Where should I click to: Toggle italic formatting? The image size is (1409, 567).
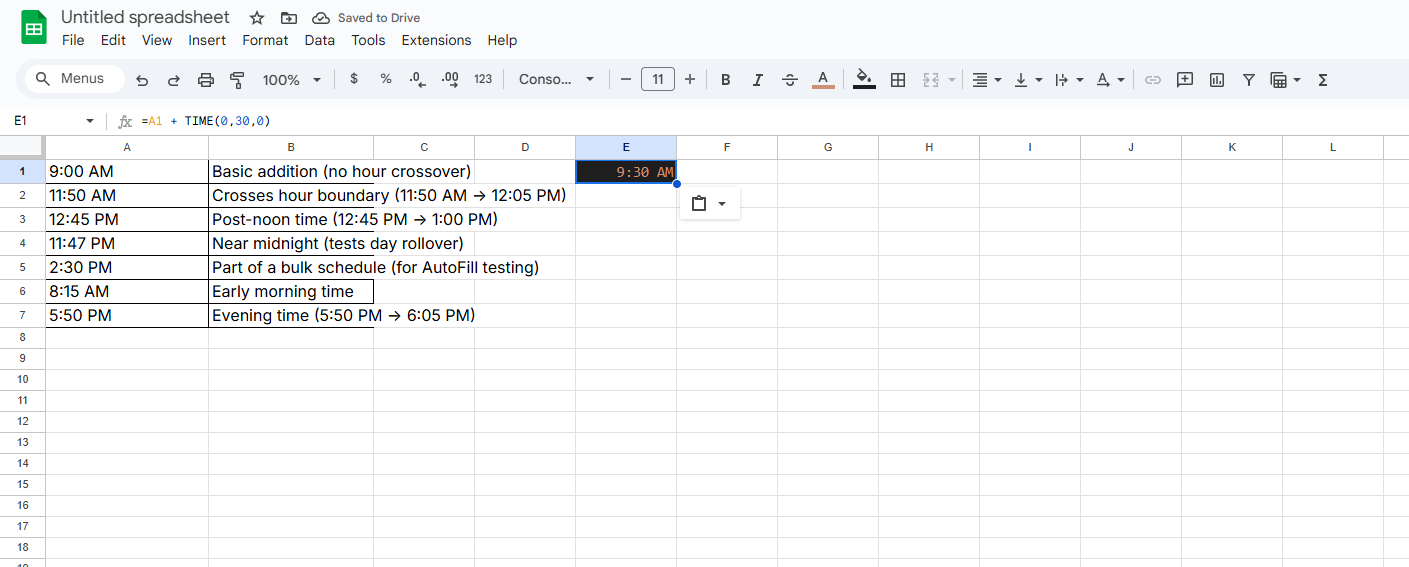point(758,80)
